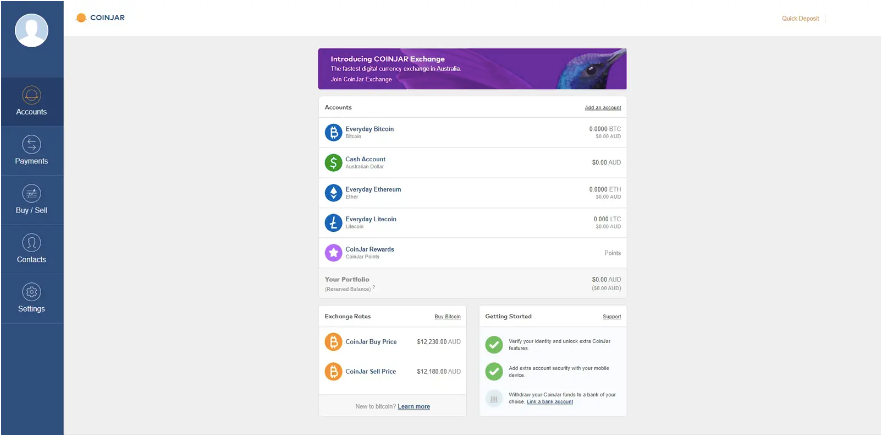Open the Everyday Ethereum account name
884x439 pixels.
click(373, 189)
